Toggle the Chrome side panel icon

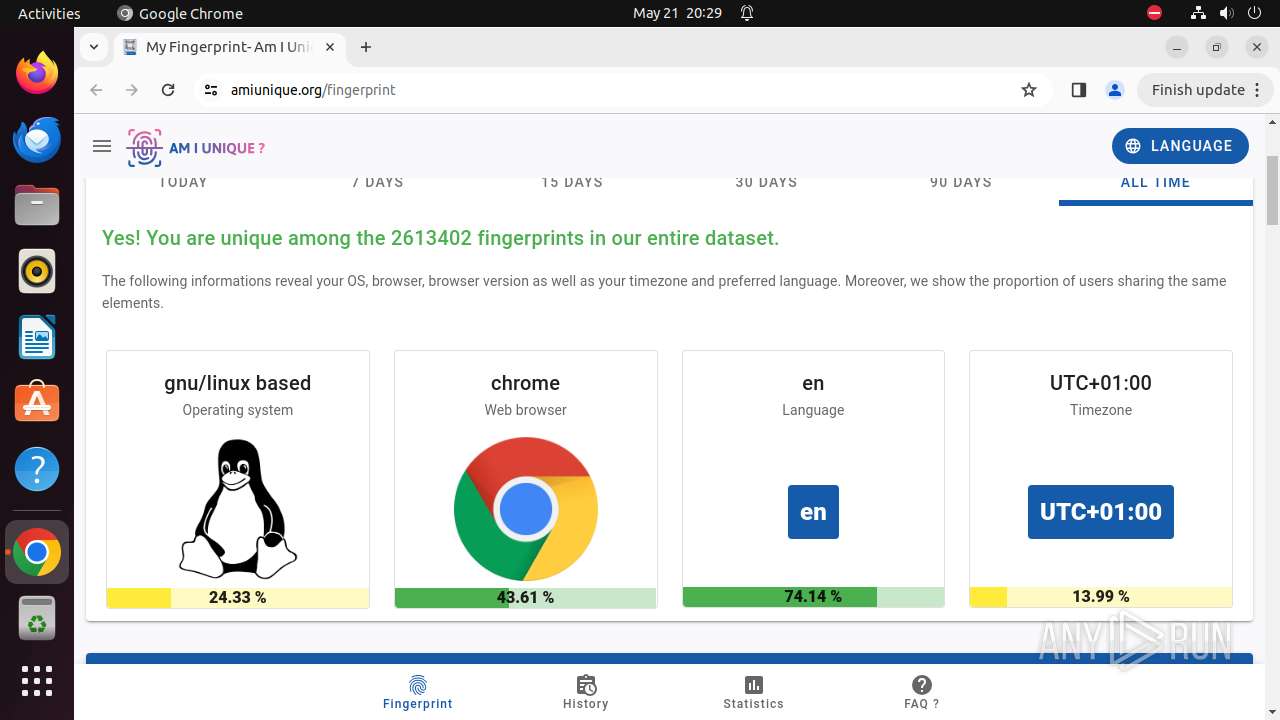[x=1078, y=90]
